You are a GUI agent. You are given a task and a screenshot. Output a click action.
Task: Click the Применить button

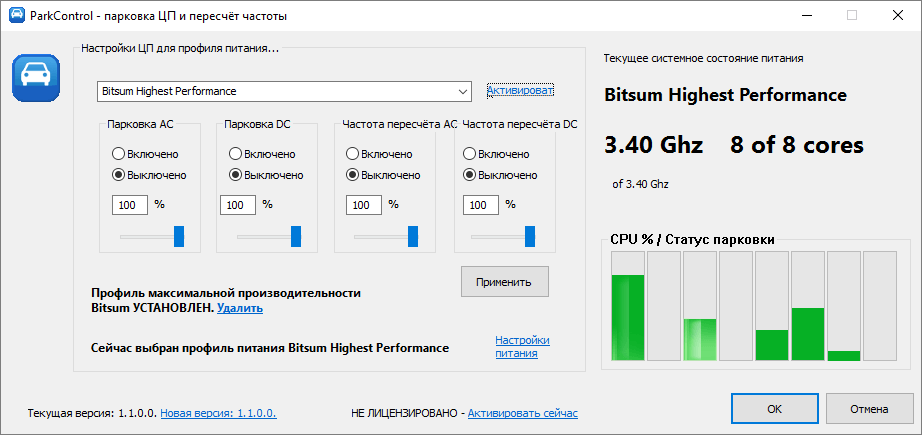[x=505, y=282]
